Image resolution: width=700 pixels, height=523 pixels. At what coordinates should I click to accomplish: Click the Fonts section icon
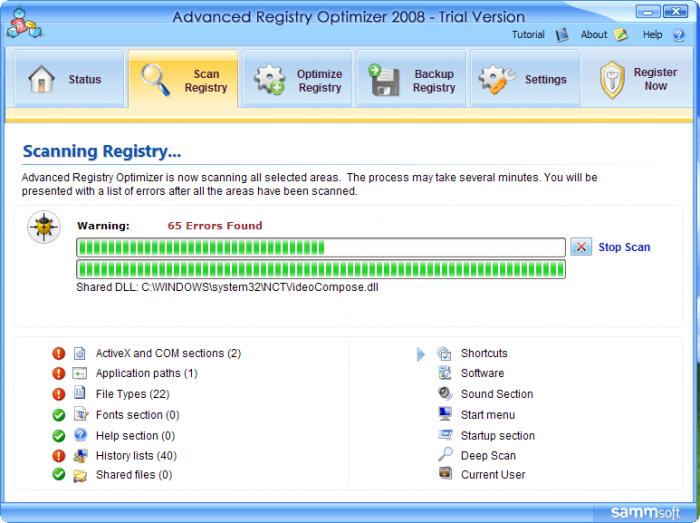[x=80, y=415]
